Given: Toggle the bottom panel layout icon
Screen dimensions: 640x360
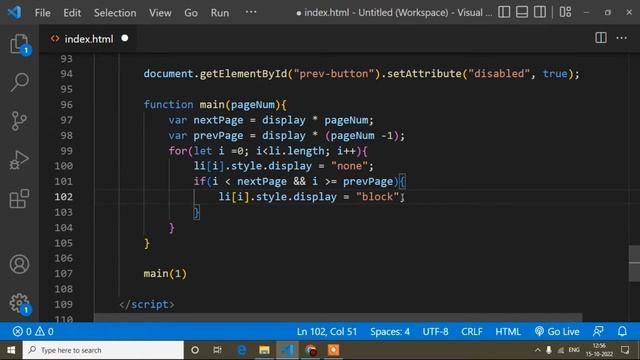Looking at the screenshot, I should pyautogui.click(x=522, y=12).
